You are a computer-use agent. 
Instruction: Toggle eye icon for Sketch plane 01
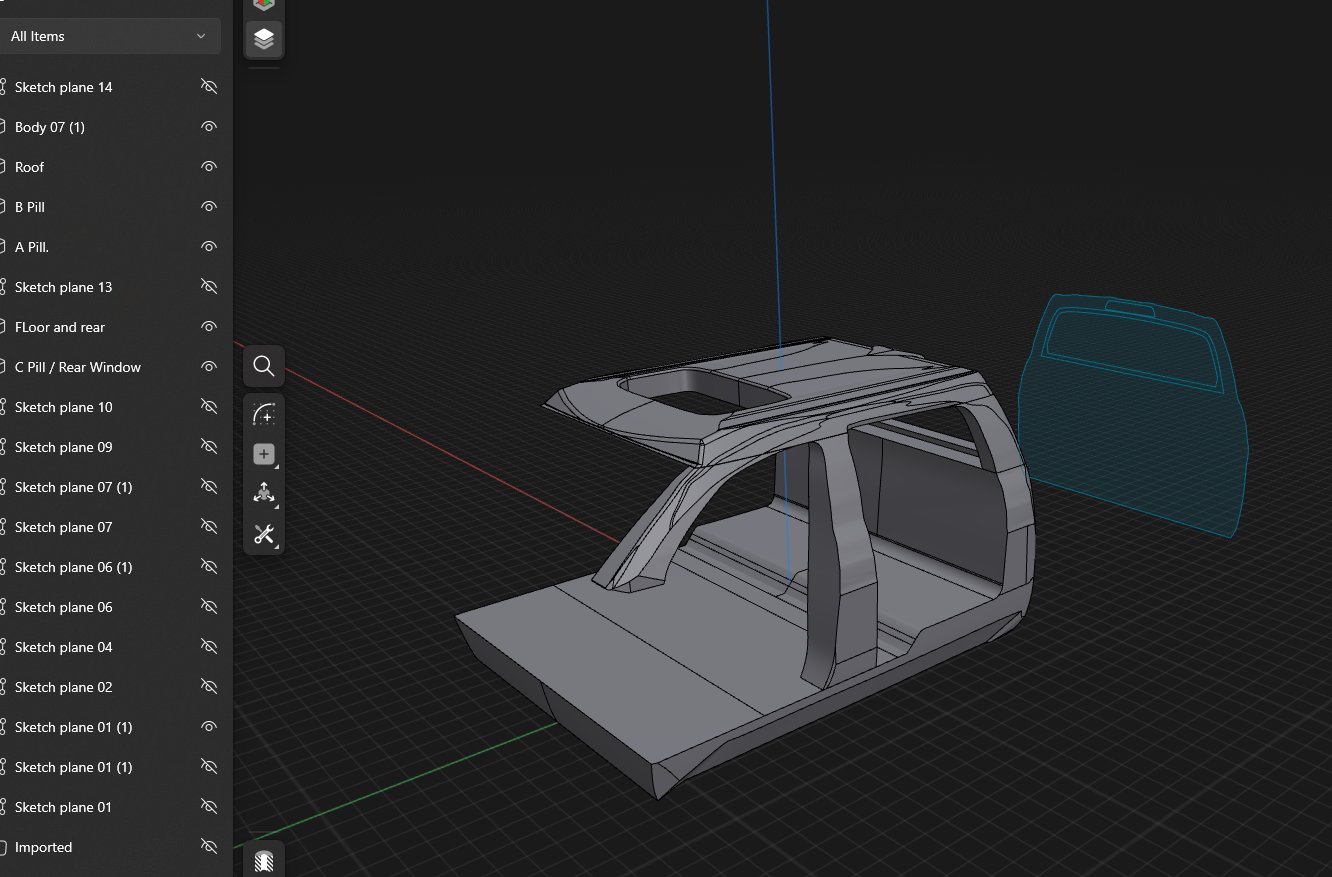[209, 807]
